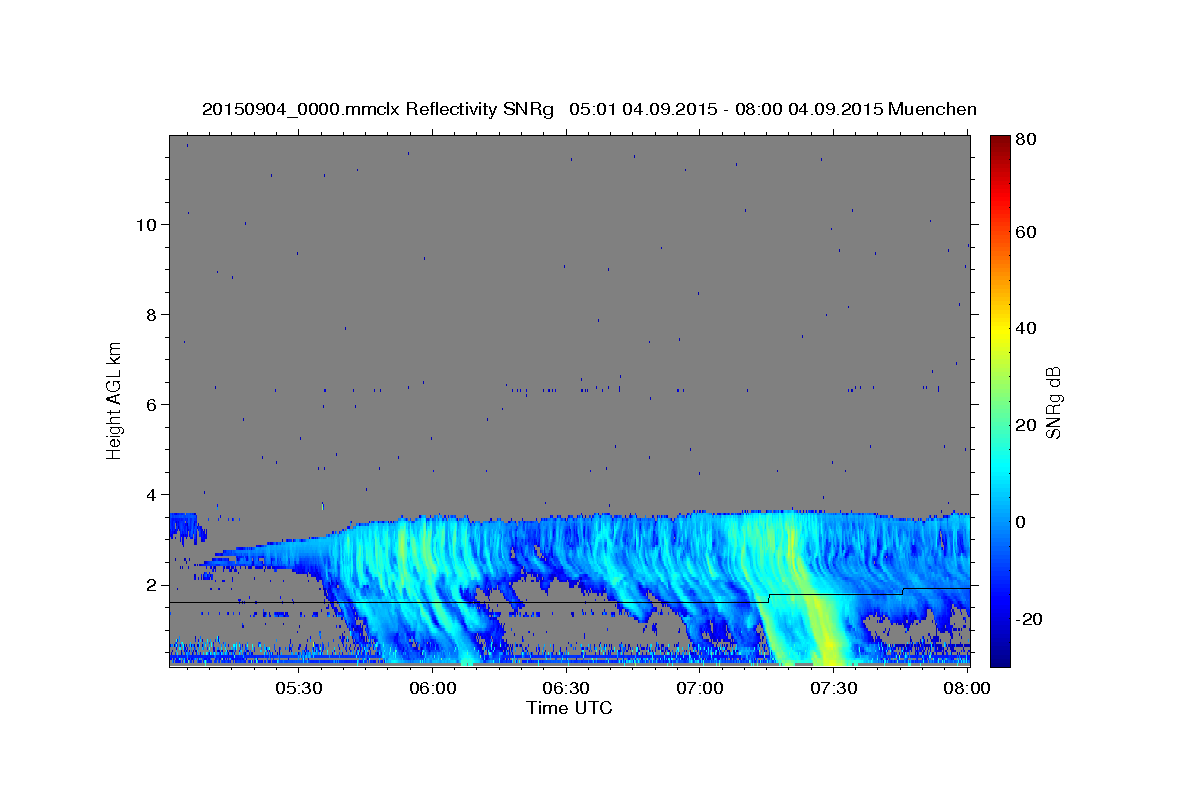Screen dimensions: 1200x800
Task: Click the height tick label 2
Action: [152, 585]
